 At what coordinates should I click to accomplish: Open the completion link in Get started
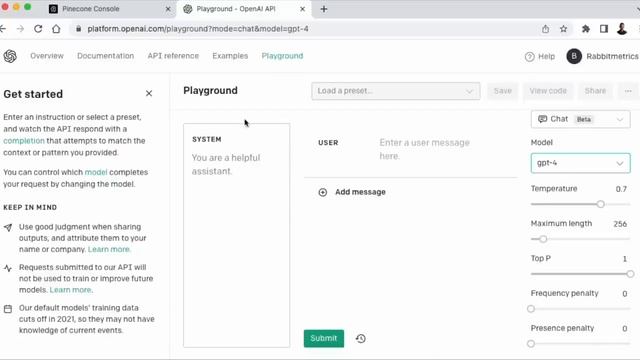point(24,141)
